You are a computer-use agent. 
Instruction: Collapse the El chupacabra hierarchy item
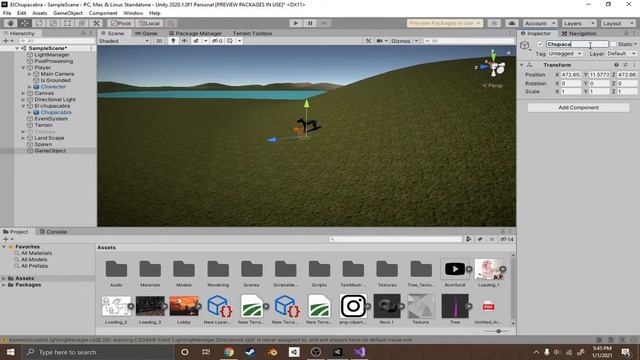[x=23, y=106]
